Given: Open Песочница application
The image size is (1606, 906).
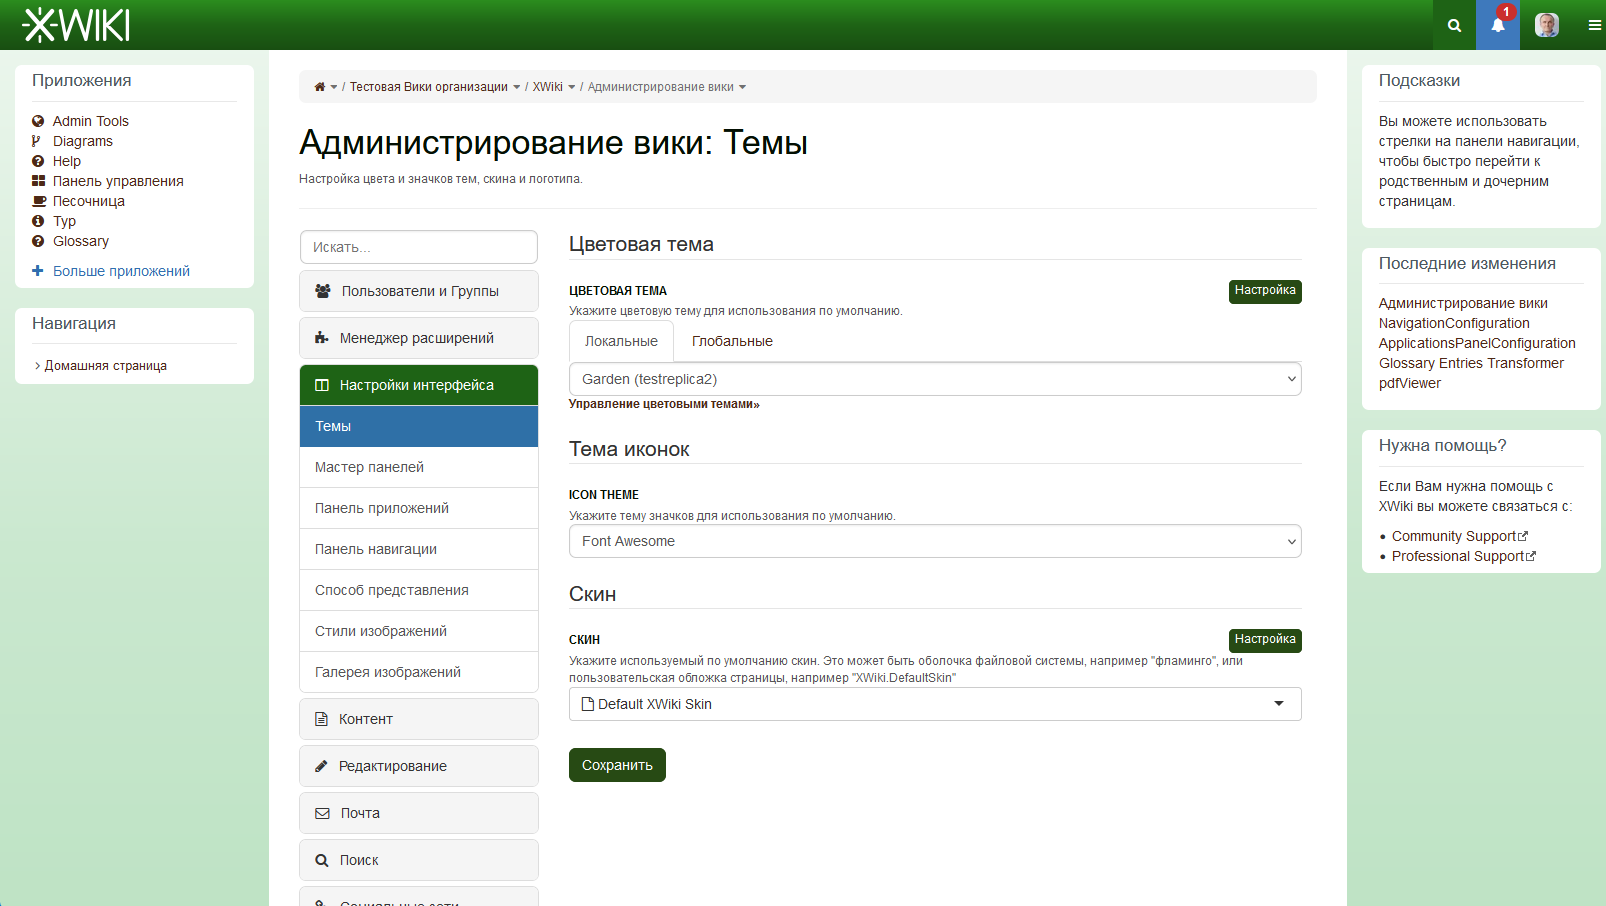Looking at the screenshot, I should point(89,201).
